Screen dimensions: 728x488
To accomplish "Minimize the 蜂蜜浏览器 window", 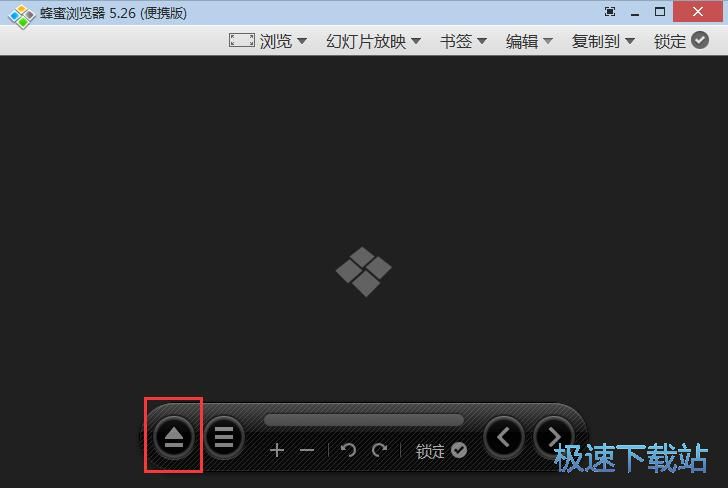I will [635, 13].
